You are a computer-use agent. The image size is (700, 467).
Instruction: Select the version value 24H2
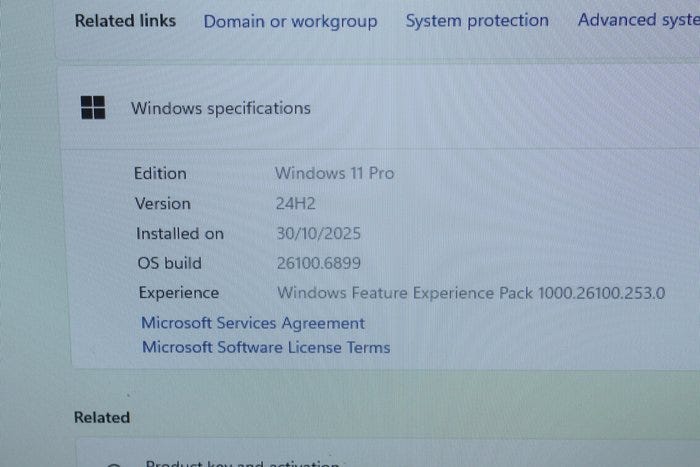pos(296,204)
